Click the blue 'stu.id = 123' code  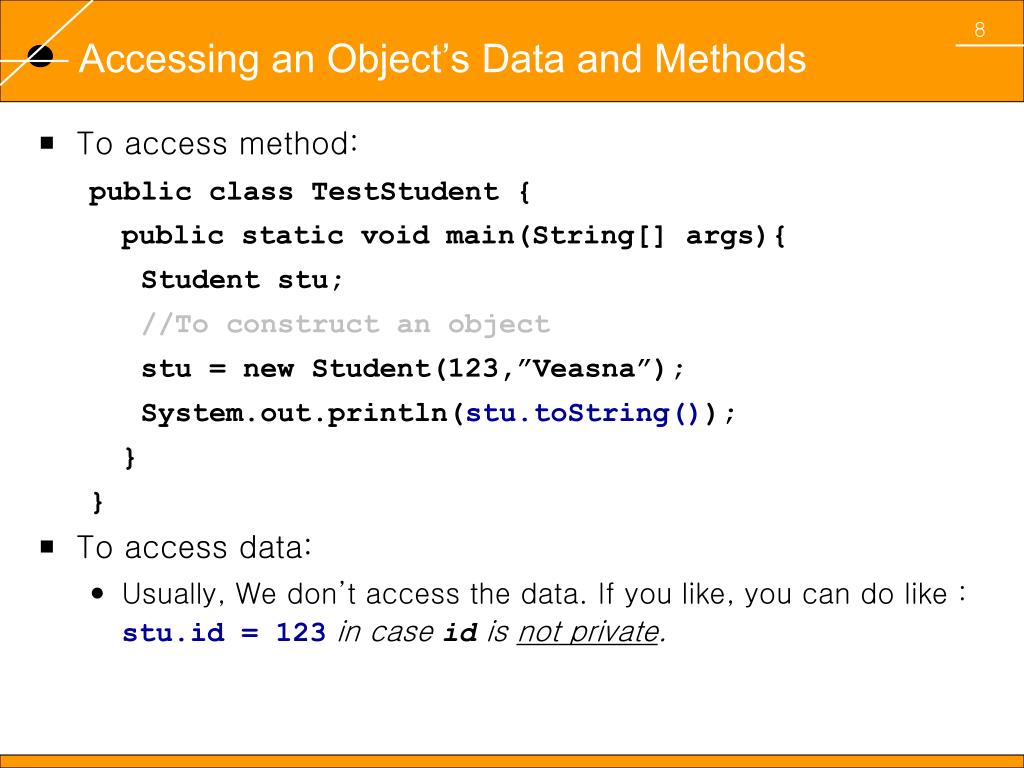point(224,633)
